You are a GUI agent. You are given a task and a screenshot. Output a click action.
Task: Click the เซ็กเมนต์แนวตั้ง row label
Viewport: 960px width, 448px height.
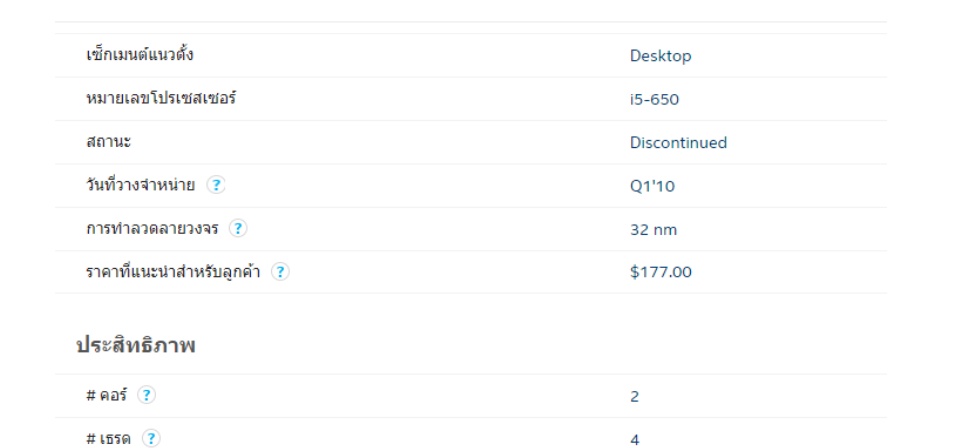point(140,54)
